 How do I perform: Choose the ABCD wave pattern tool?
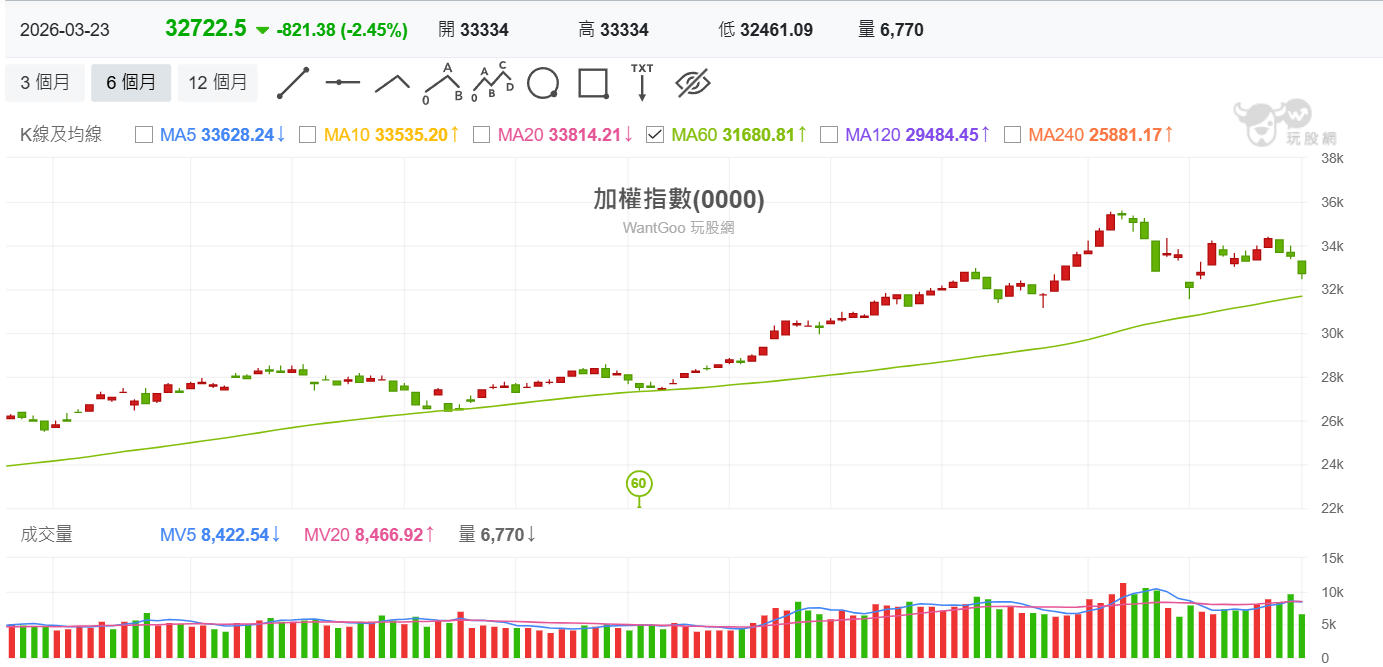coord(493,80)
